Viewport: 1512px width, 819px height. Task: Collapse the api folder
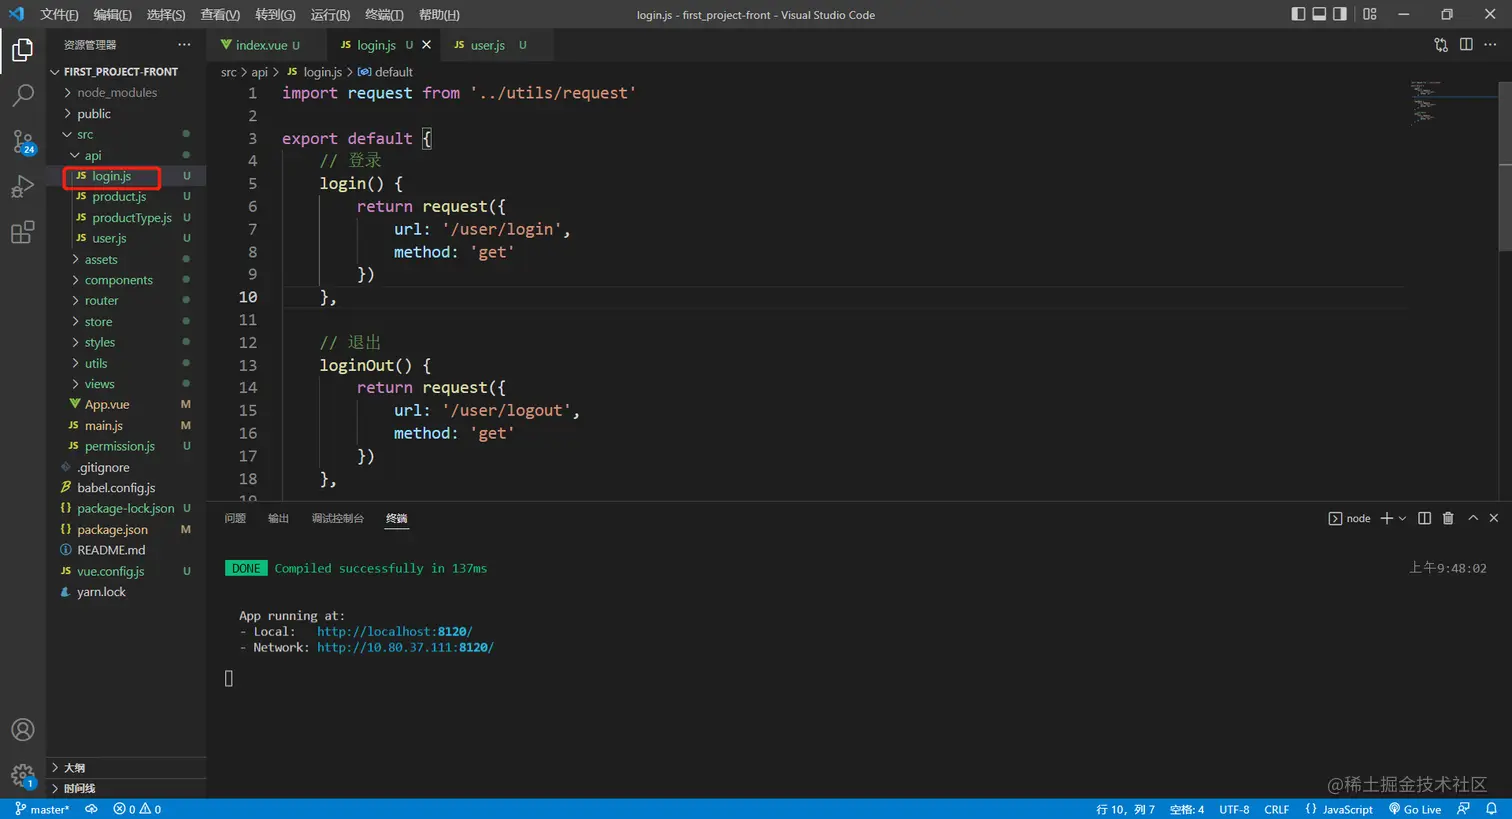(92, 155)
